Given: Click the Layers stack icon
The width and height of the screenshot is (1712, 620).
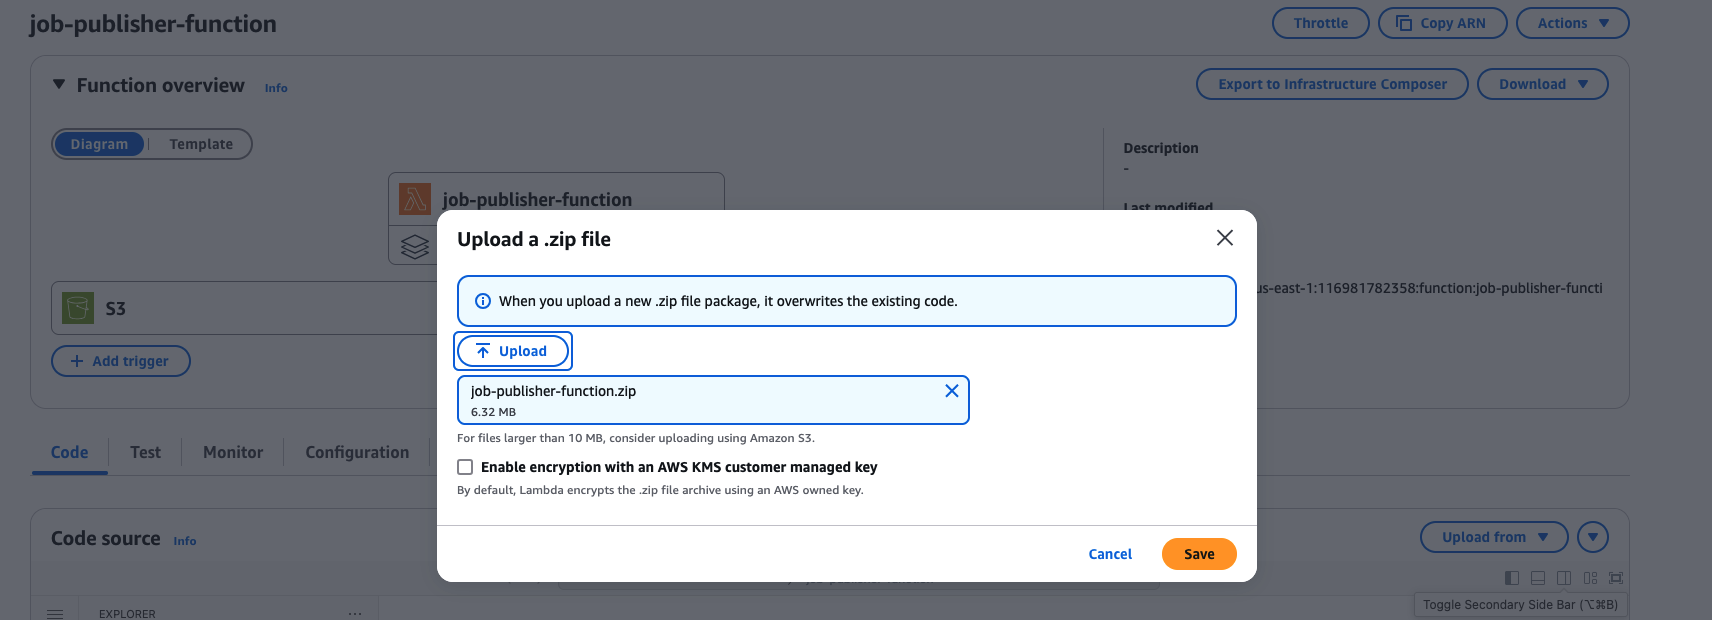Looking at the screenshot, I should coord(414,246).
